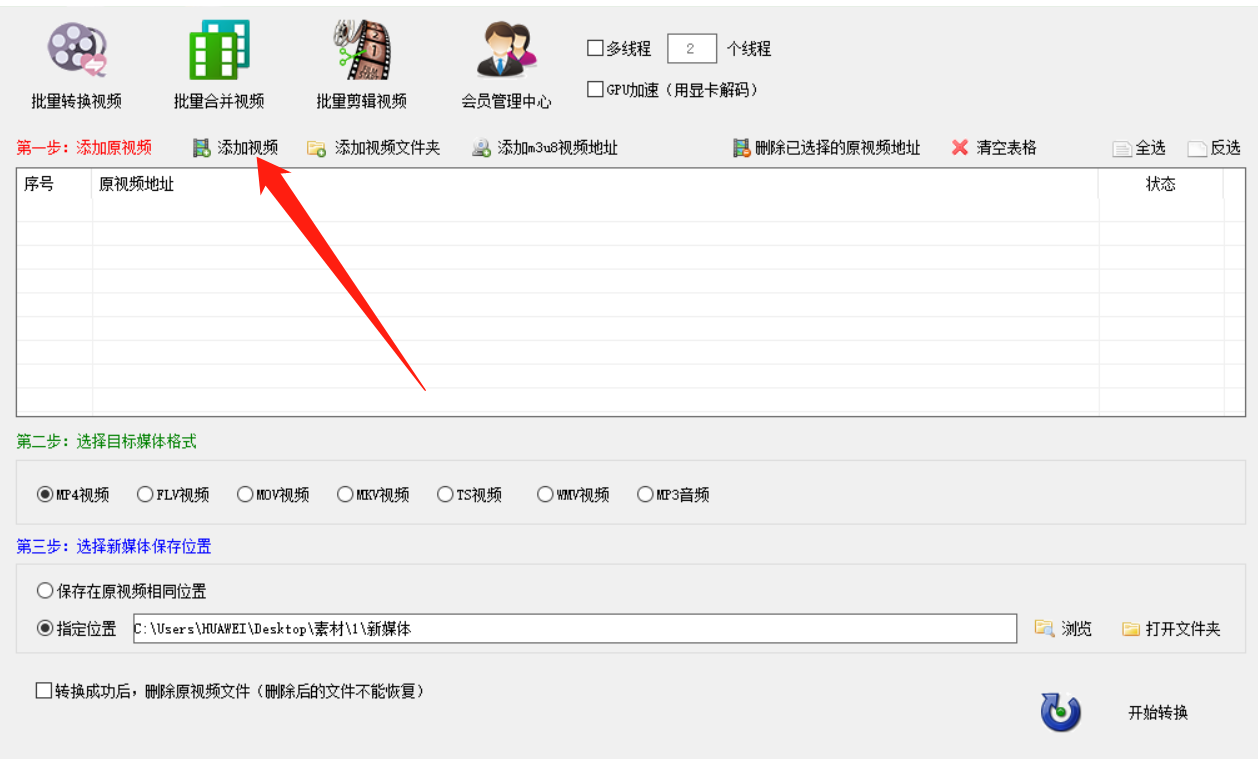Click the 浏览 button text
Viewport: 1258px width, 759px height.
click(1077, 629)
